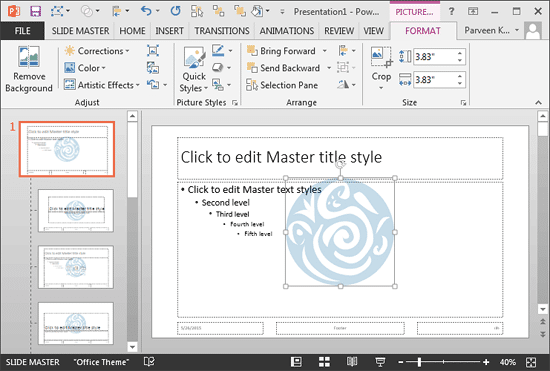550x371 pixels.
Task: Switch to the SLIDE MASTER tab
Action: 80,31
